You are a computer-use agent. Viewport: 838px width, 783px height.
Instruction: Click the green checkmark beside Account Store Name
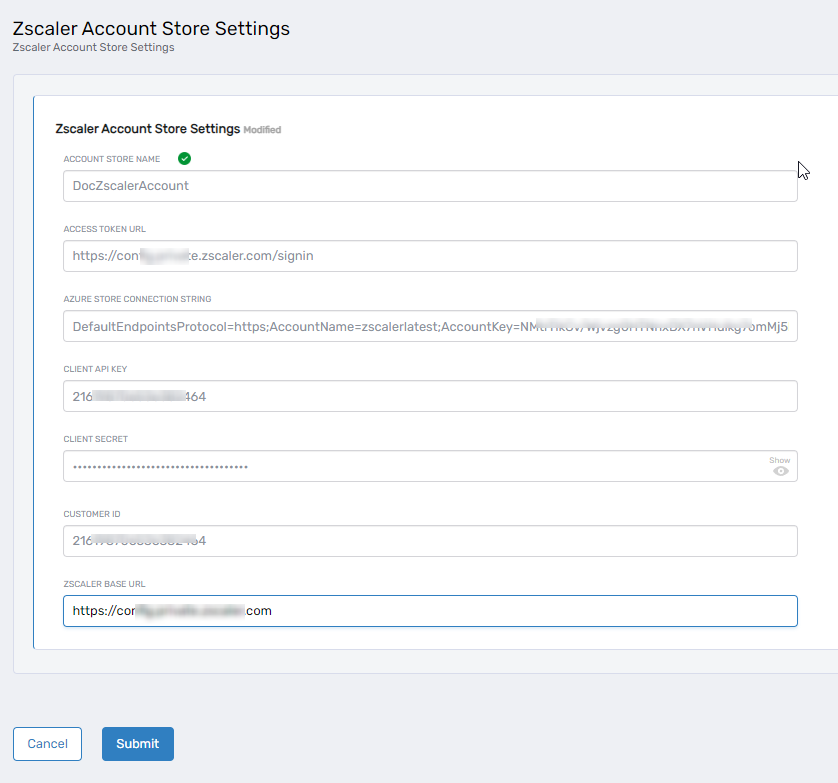(x=184, y=159)
